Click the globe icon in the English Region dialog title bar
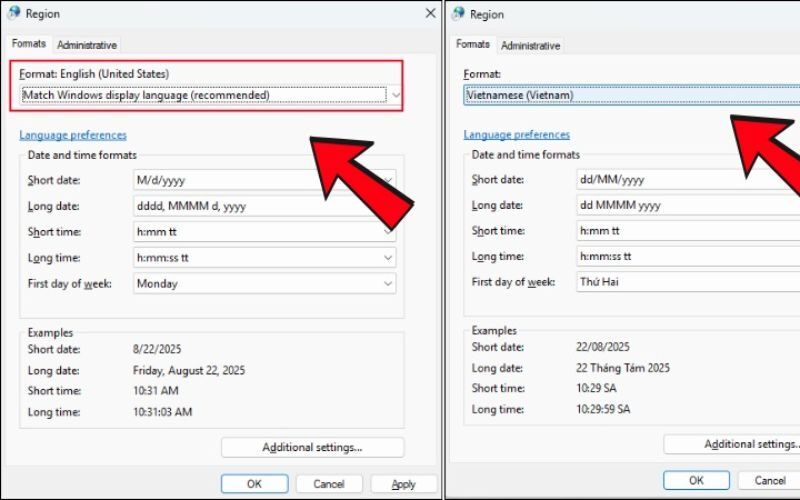This screenshot has width=800, height=500. tap(14, 14)
